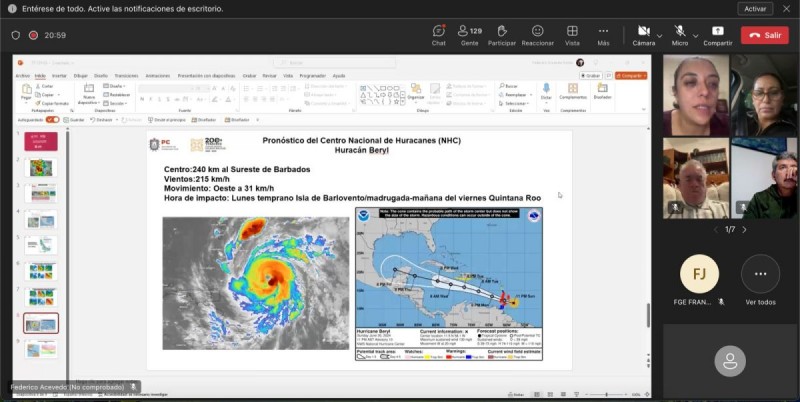The image size is (800, 402).
Task: Open the orange Compartir dropdown in PowerPoint
Action: point(631,76)
